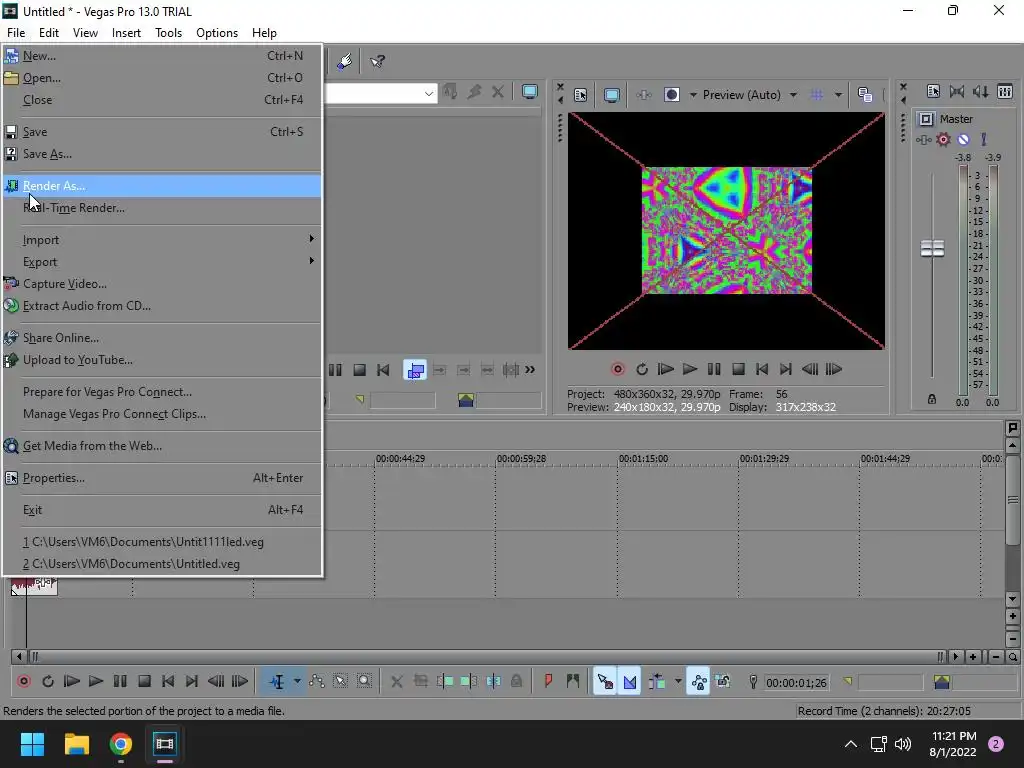Image resolution: width=1024 pixels, height=768 pixels.
Task: Select Upload to YouTube... entry
Action: tap(161, 360)
